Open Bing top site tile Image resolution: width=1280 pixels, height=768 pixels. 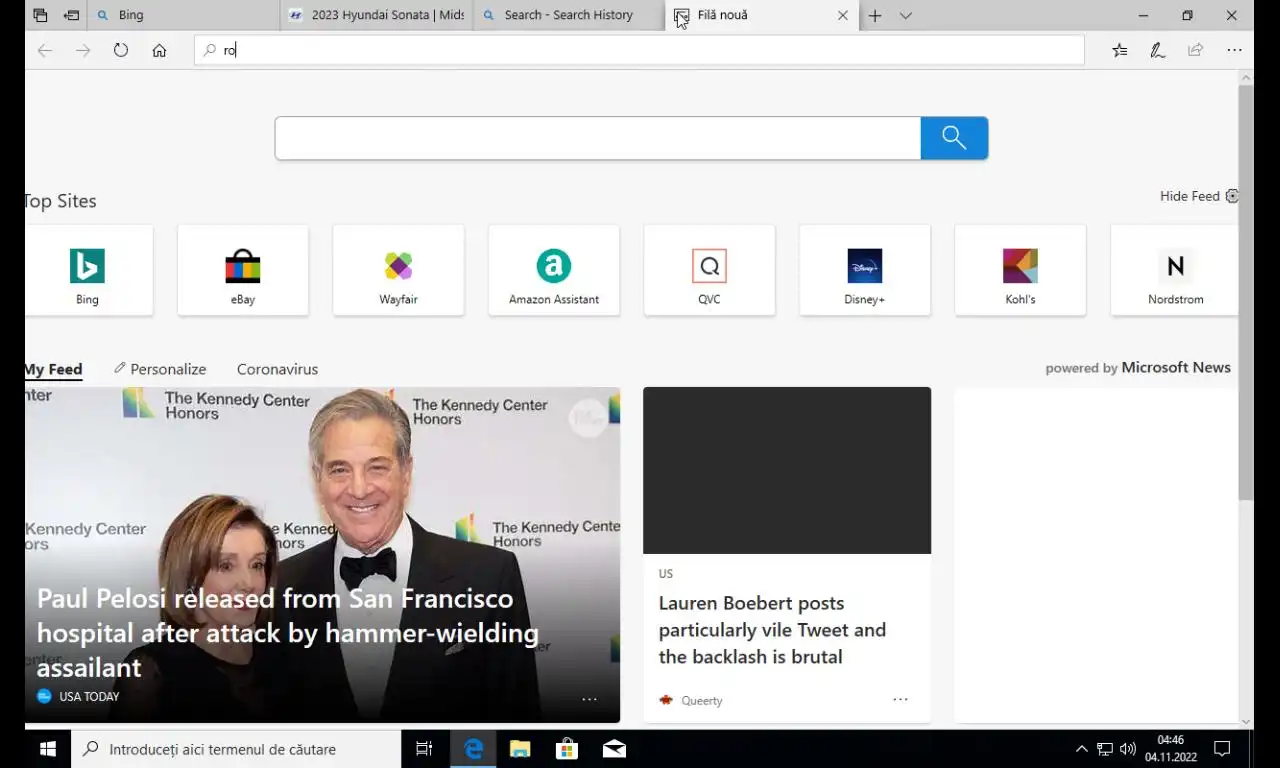click(88, 270)
